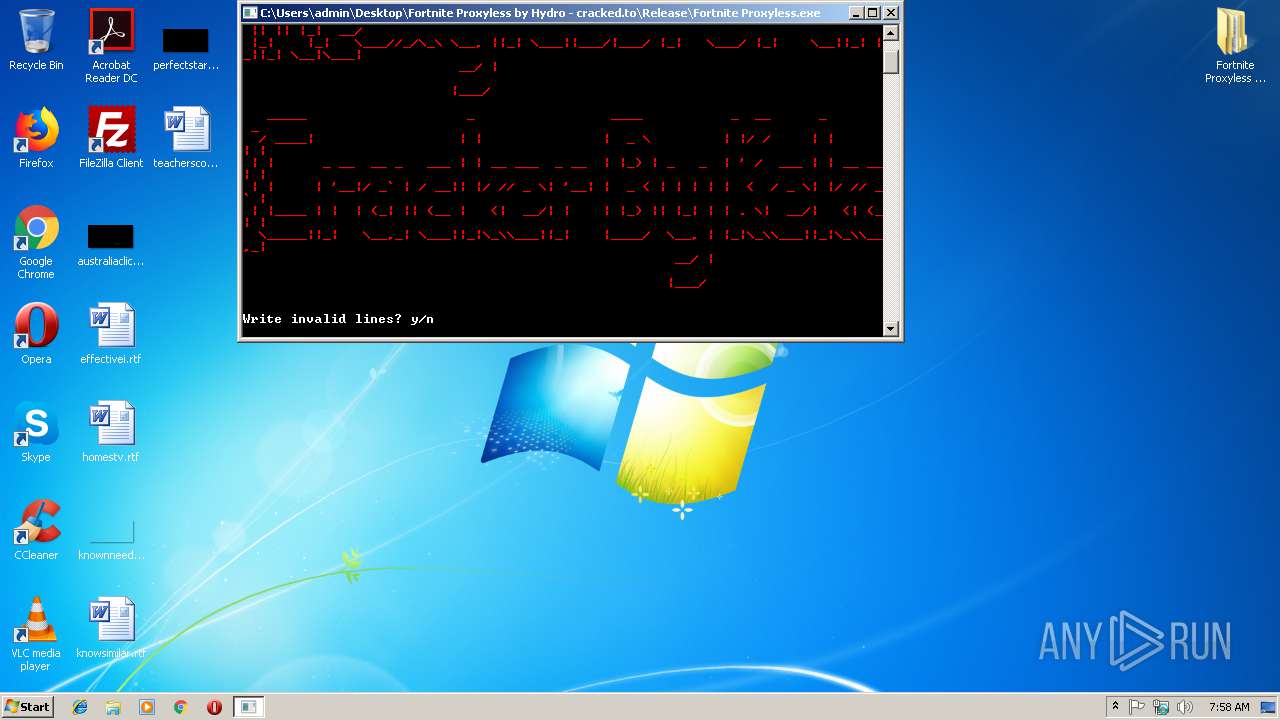Open clock showing 7:58 AM

1229,707
